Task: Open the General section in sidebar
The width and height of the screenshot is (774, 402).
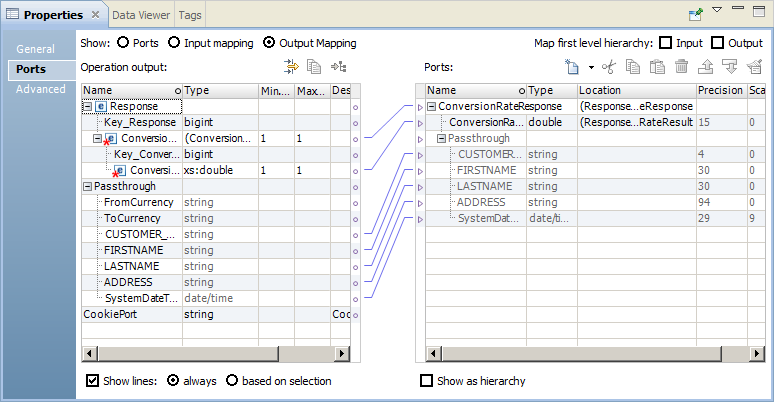Action: click(35, 49)
